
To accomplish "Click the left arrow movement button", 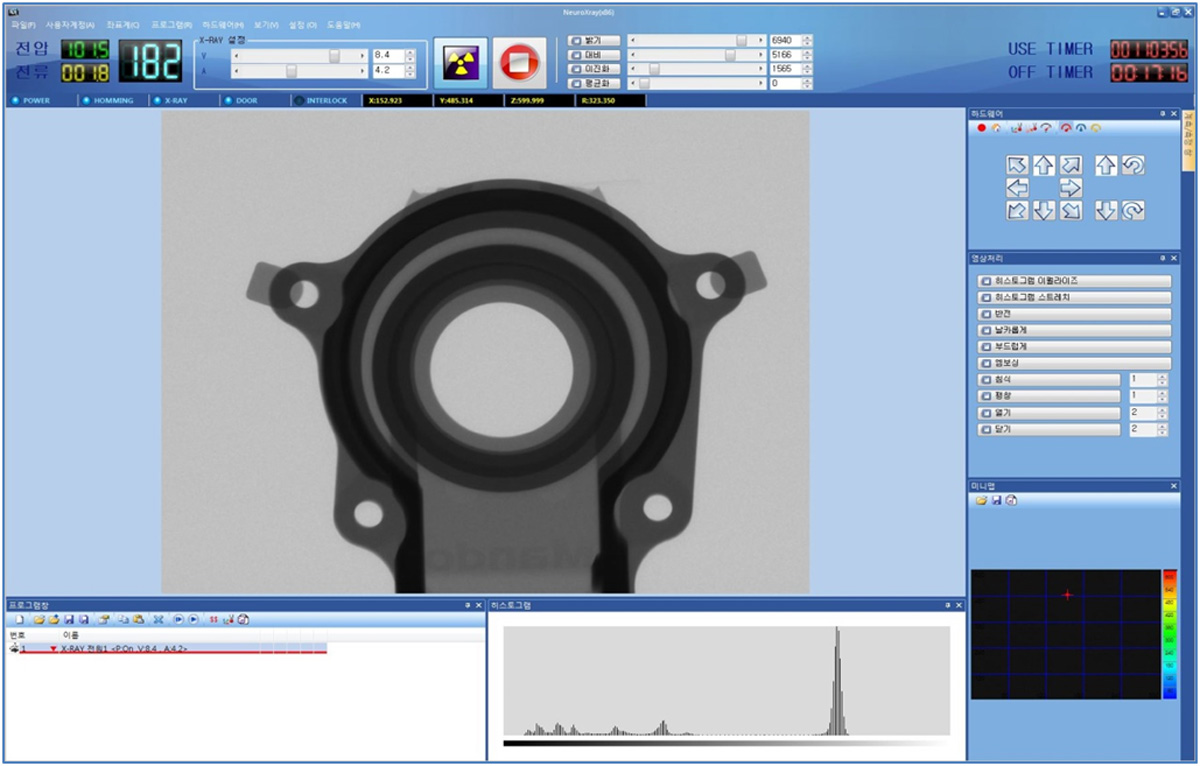I will (1017, 188).
